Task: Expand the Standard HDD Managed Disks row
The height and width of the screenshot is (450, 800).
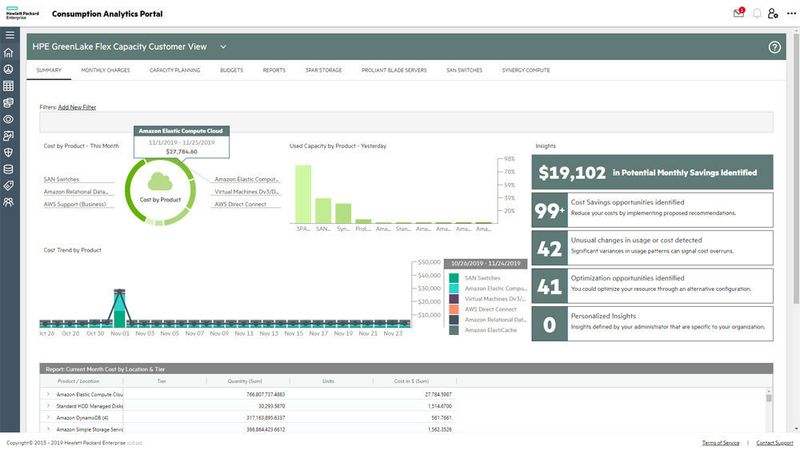Action: pos(48,406)
